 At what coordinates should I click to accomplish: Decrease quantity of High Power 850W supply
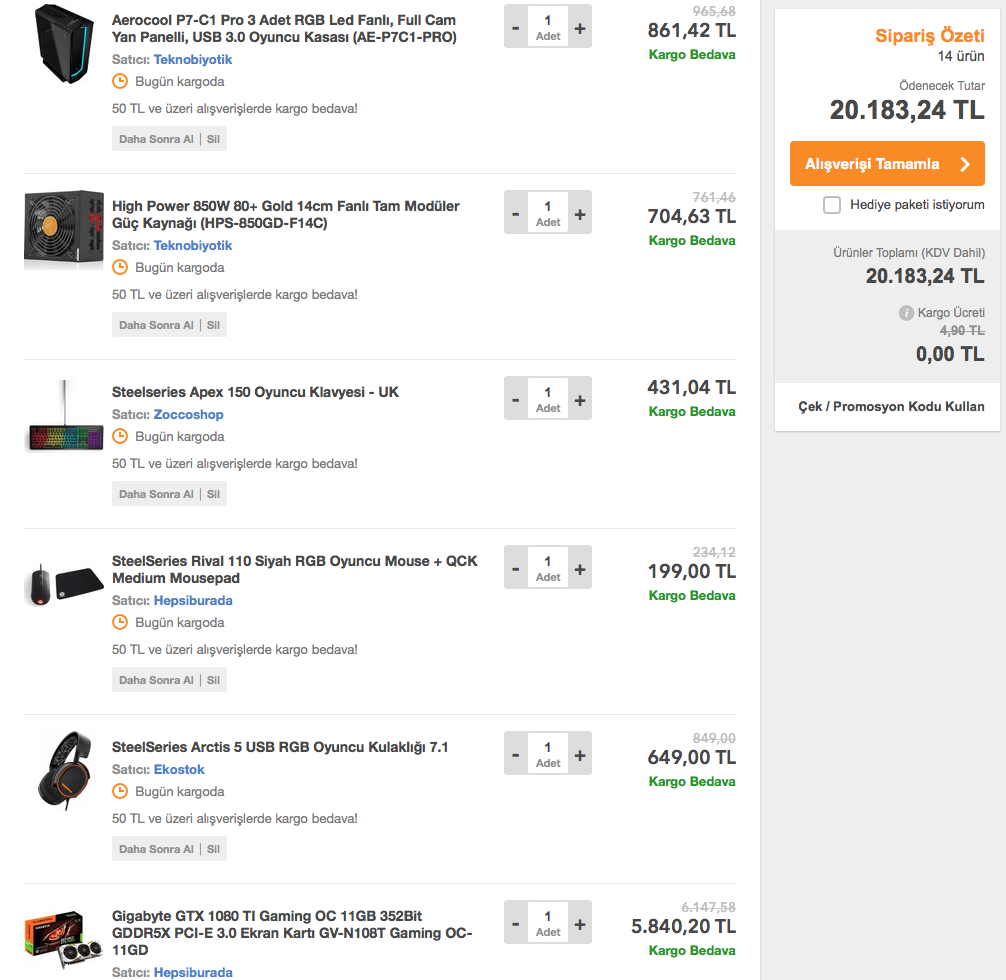516,214
